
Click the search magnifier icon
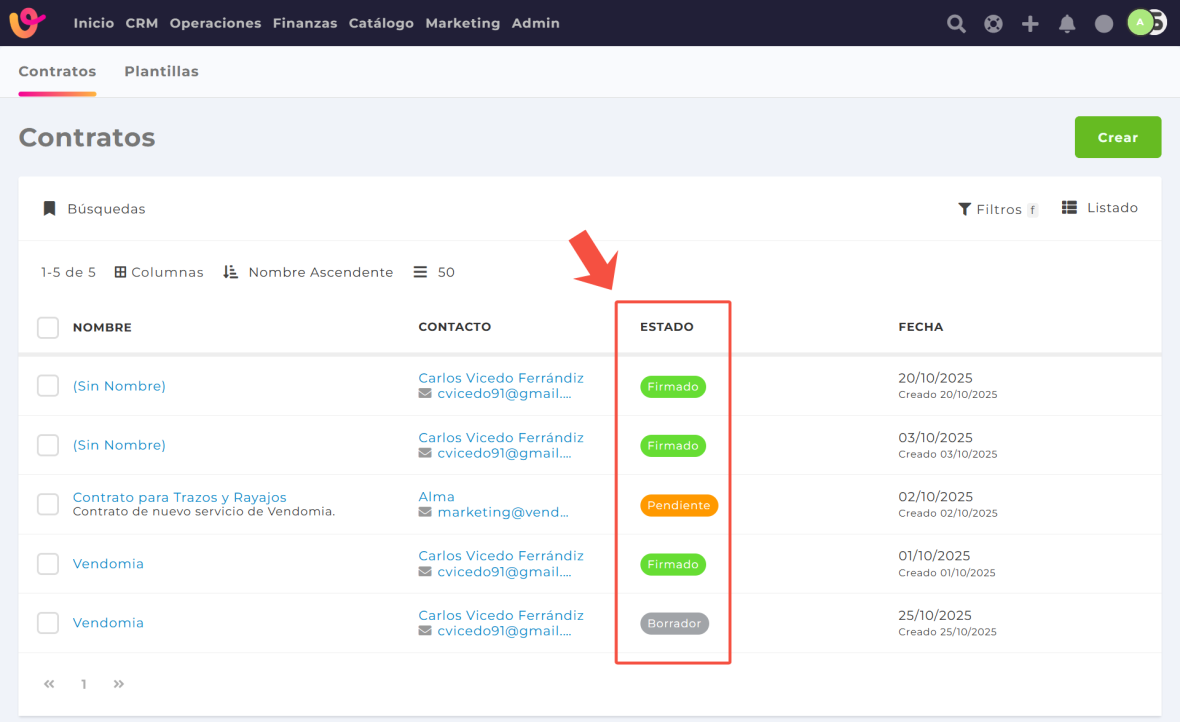point(956,24)
